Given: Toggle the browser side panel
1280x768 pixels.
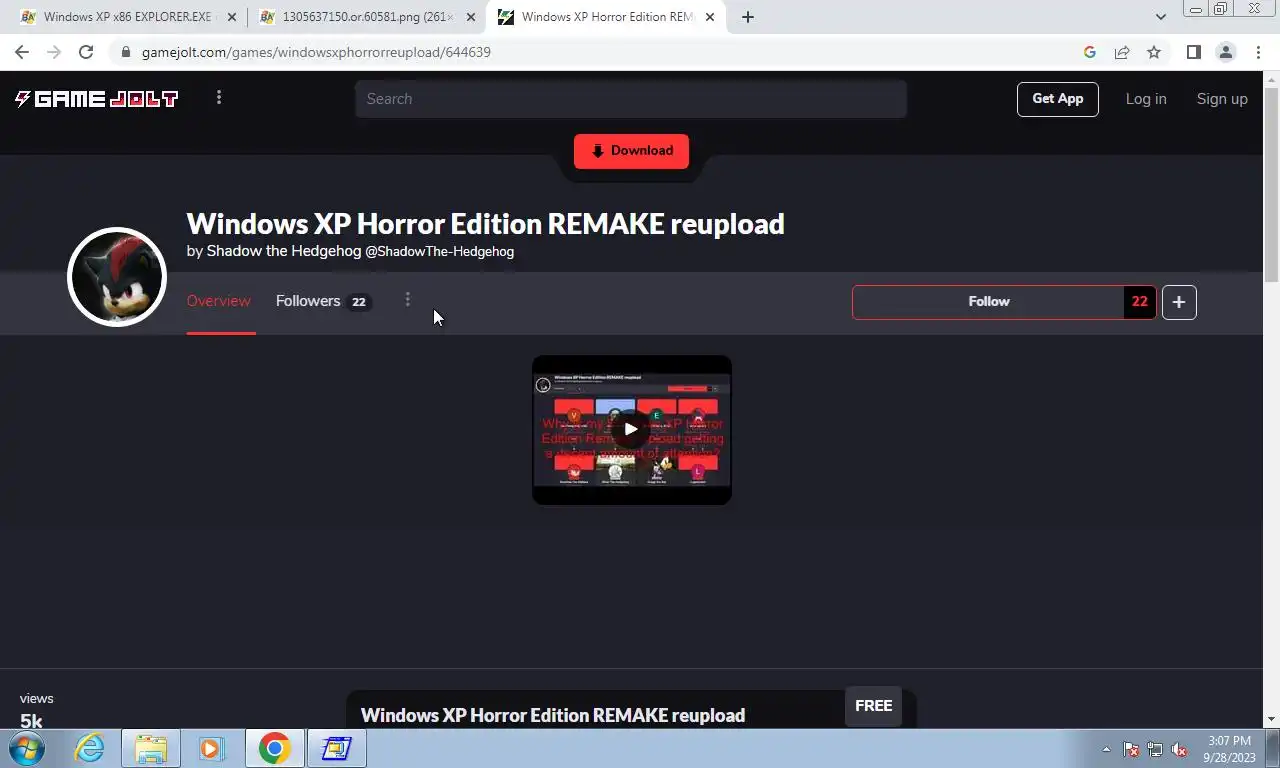Looking at the screenshot, I should coord(1193,52).
